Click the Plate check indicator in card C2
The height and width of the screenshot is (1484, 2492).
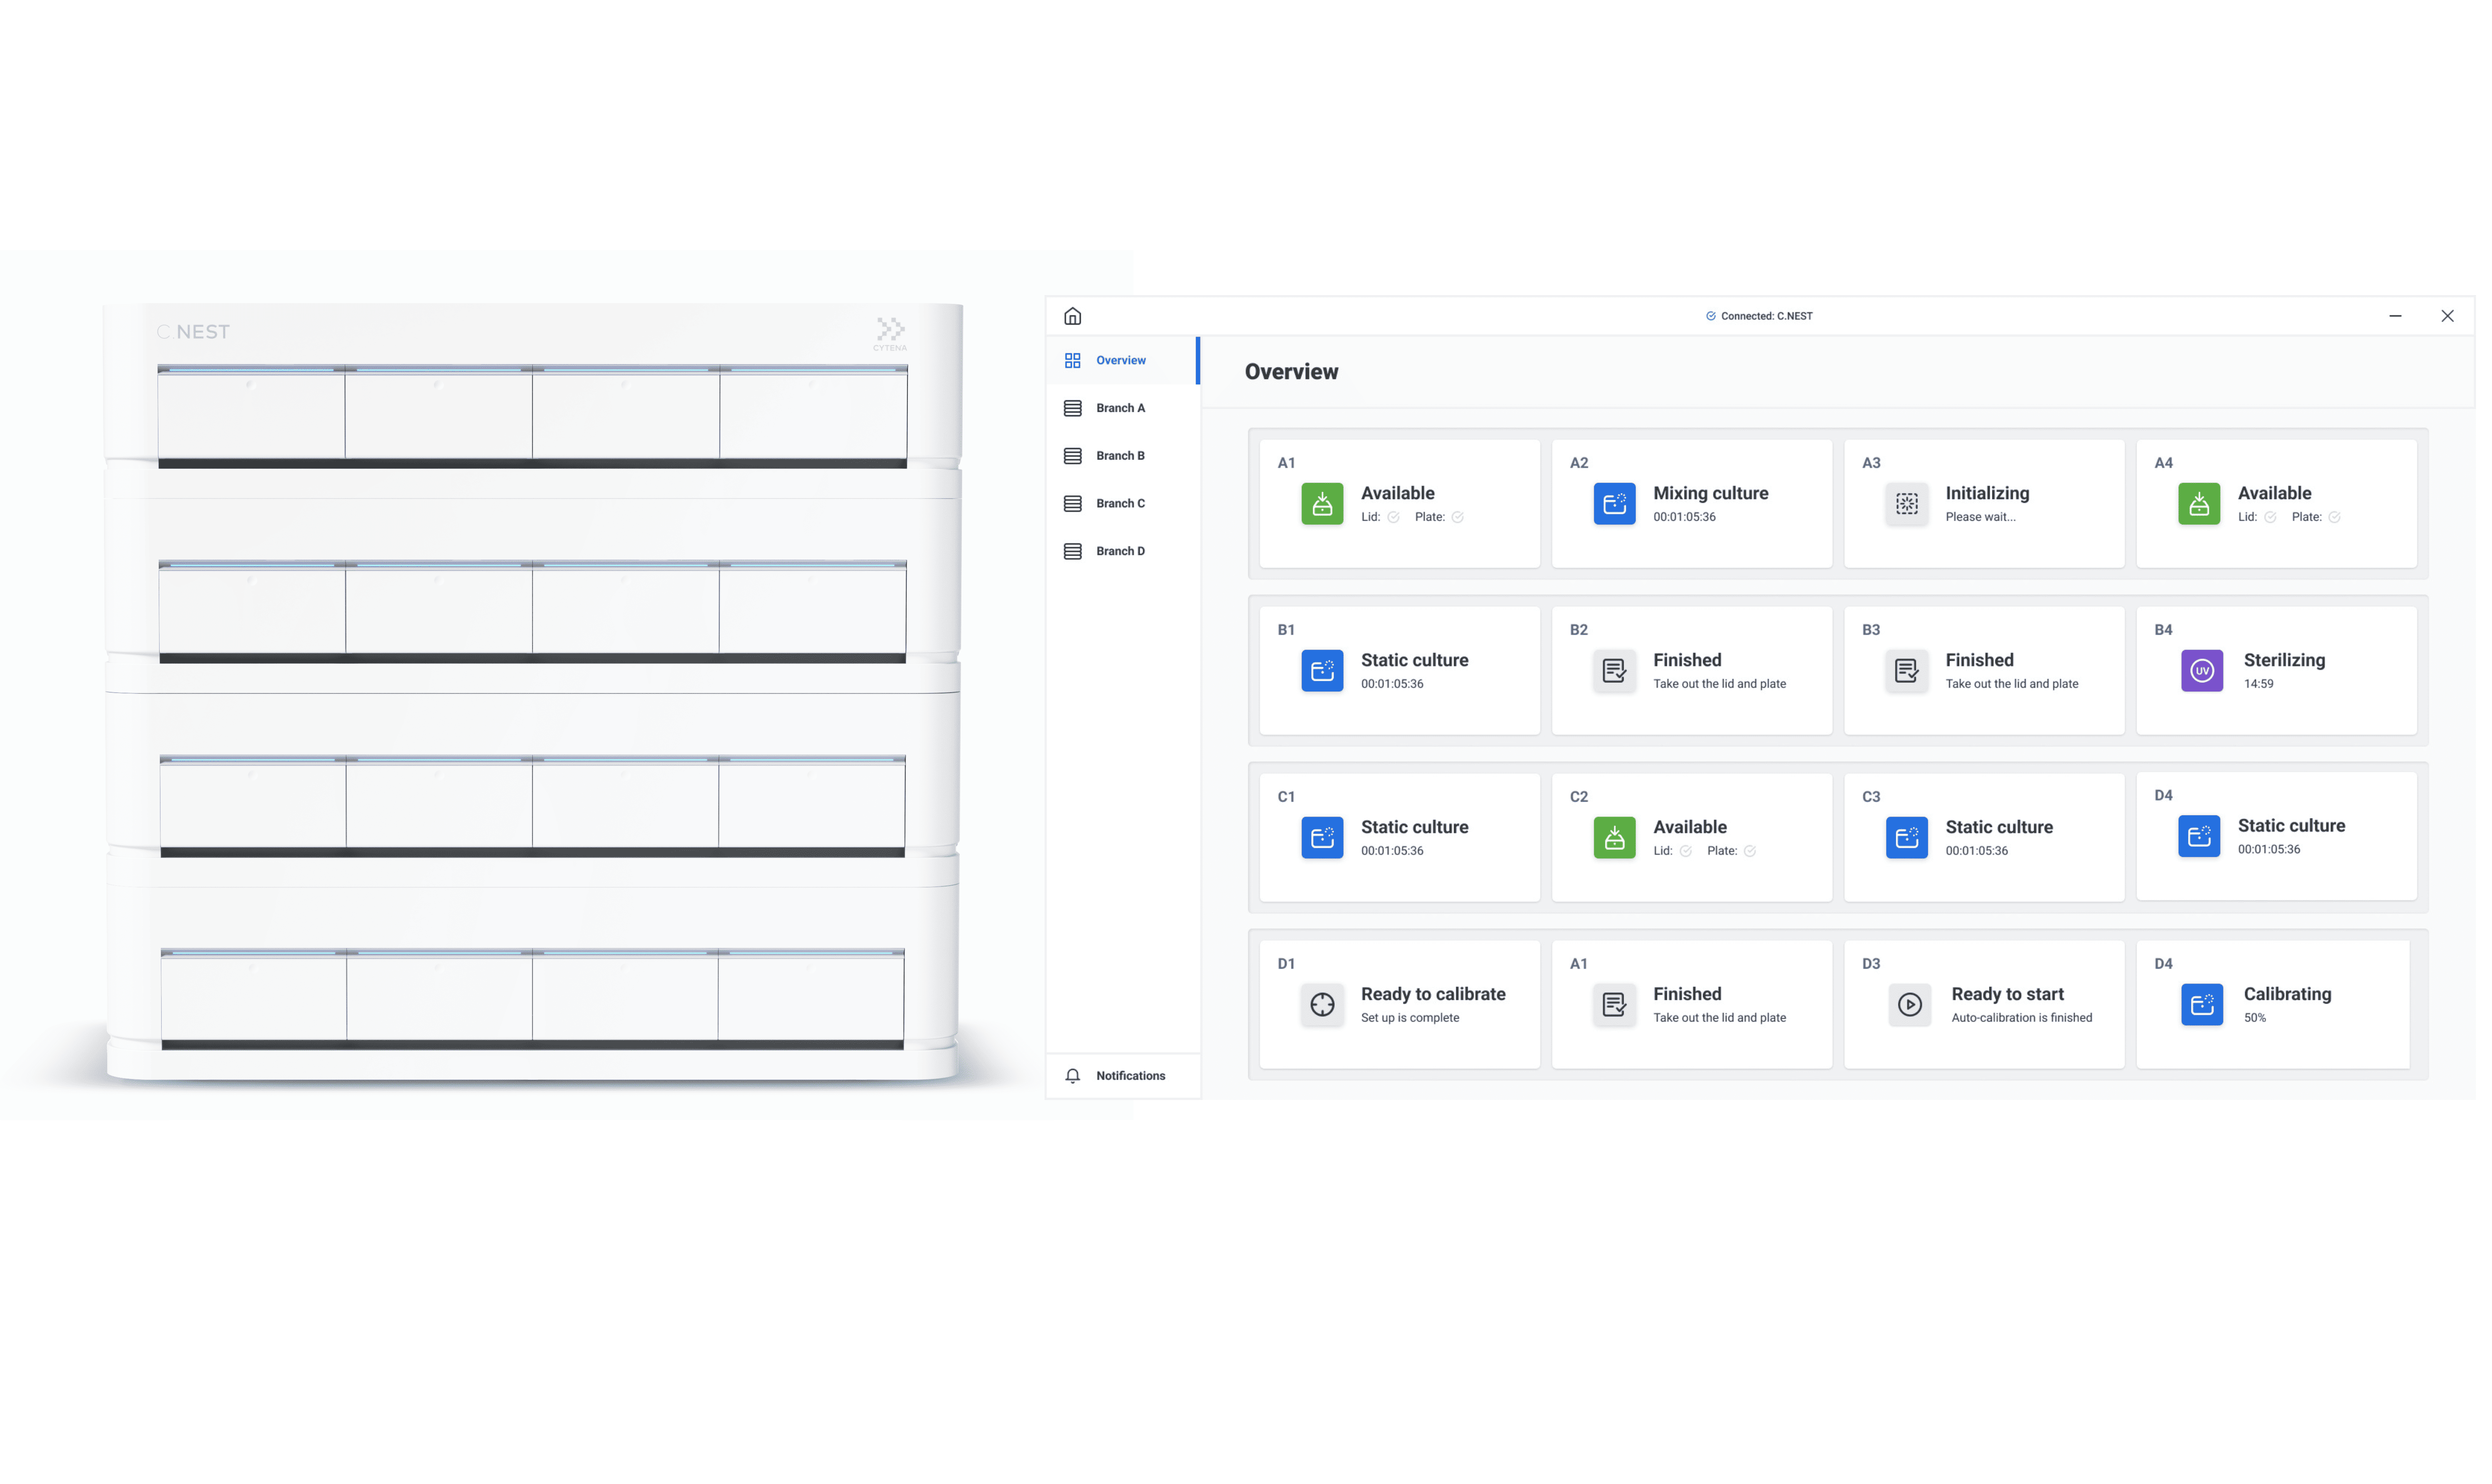[1749, 851]
